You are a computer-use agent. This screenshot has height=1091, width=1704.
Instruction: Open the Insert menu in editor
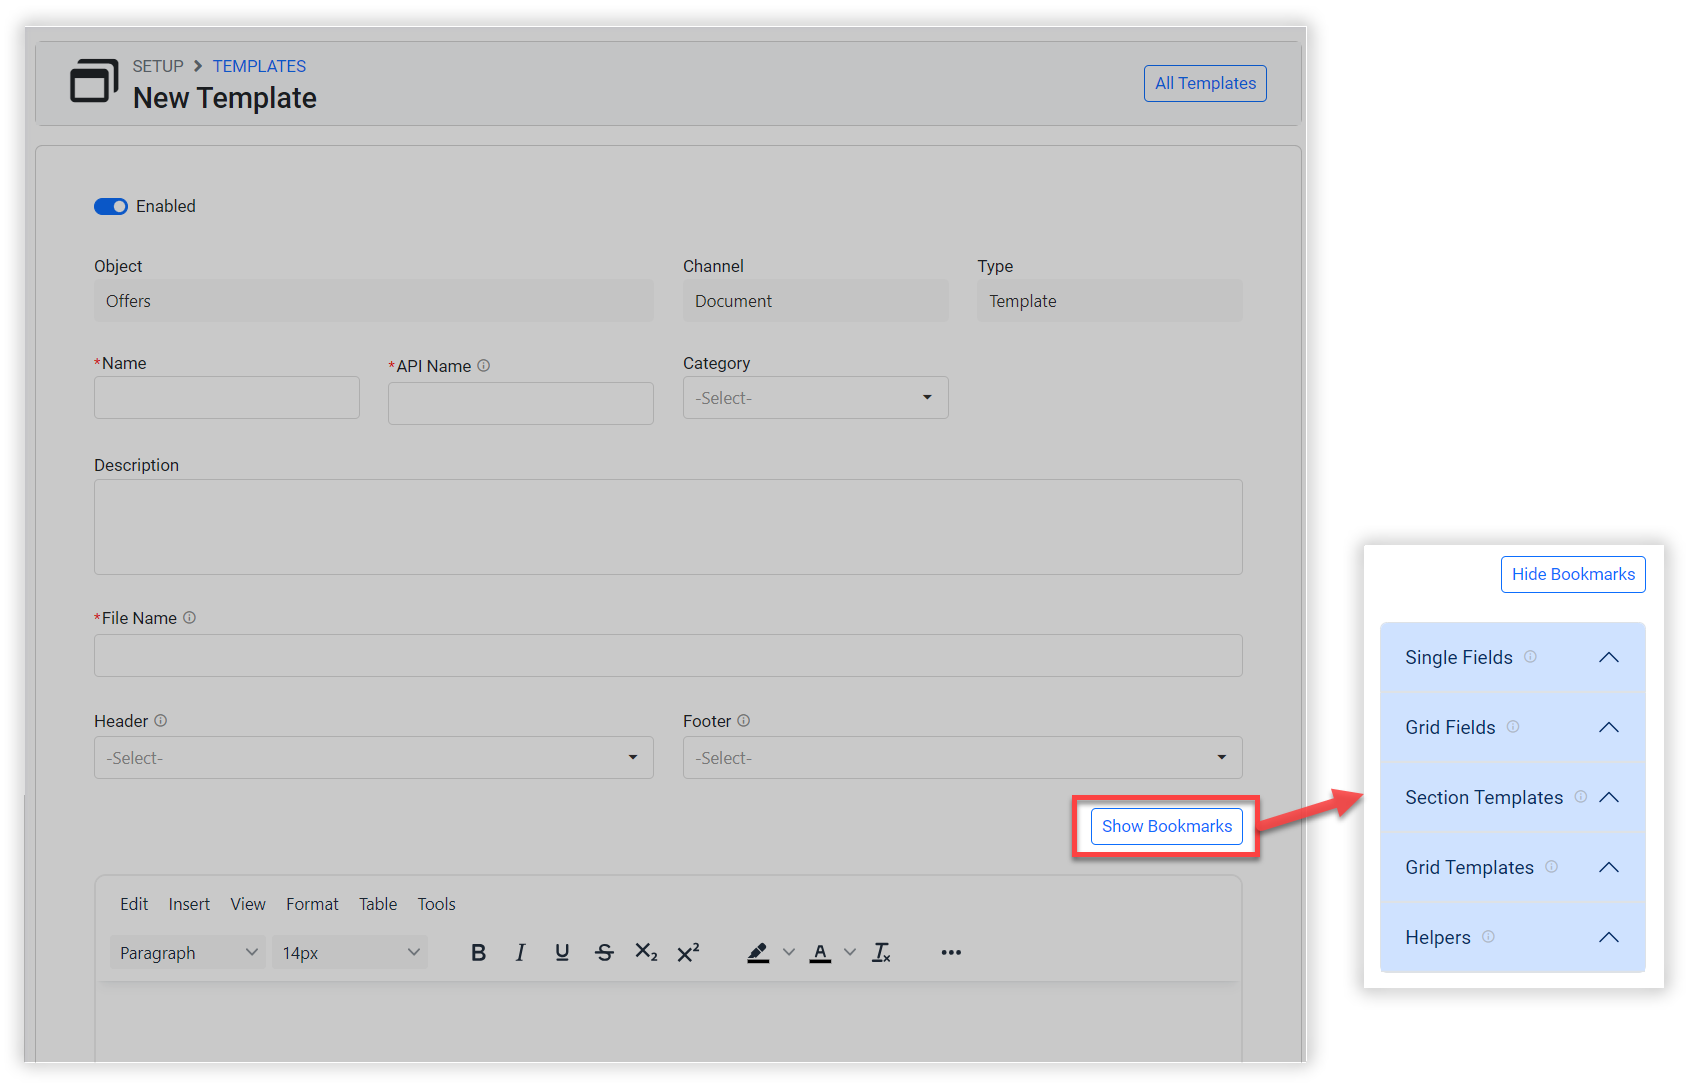point(189,904)
